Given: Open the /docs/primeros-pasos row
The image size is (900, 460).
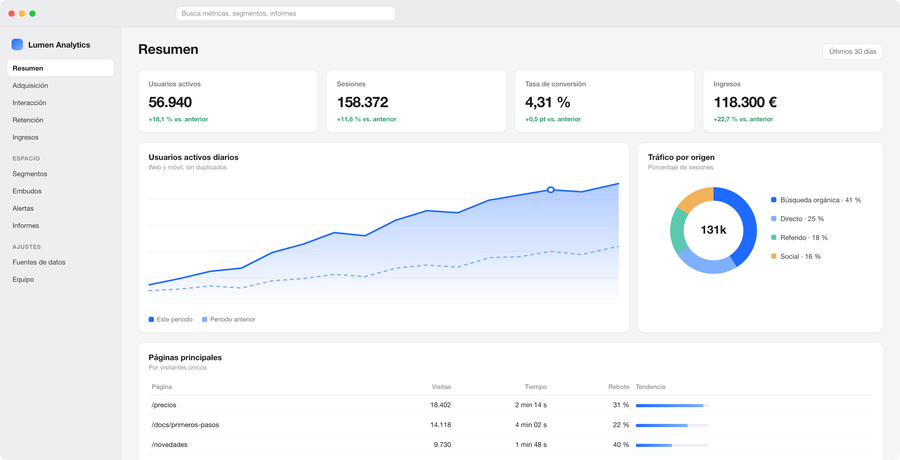Looking at the screenshot, I should point(510,425).
